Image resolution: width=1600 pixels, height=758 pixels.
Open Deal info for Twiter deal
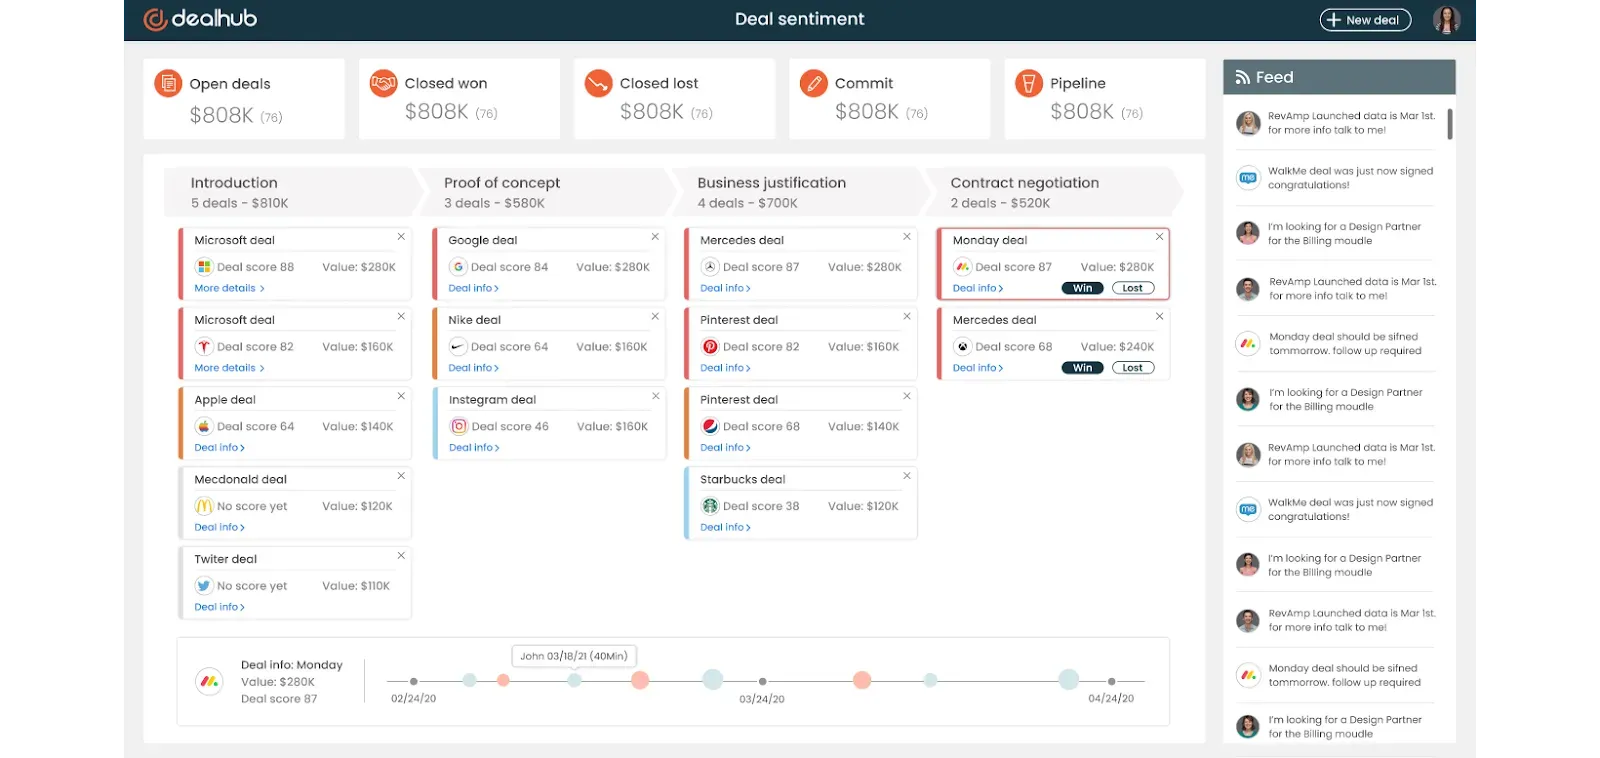pos(219,607)
